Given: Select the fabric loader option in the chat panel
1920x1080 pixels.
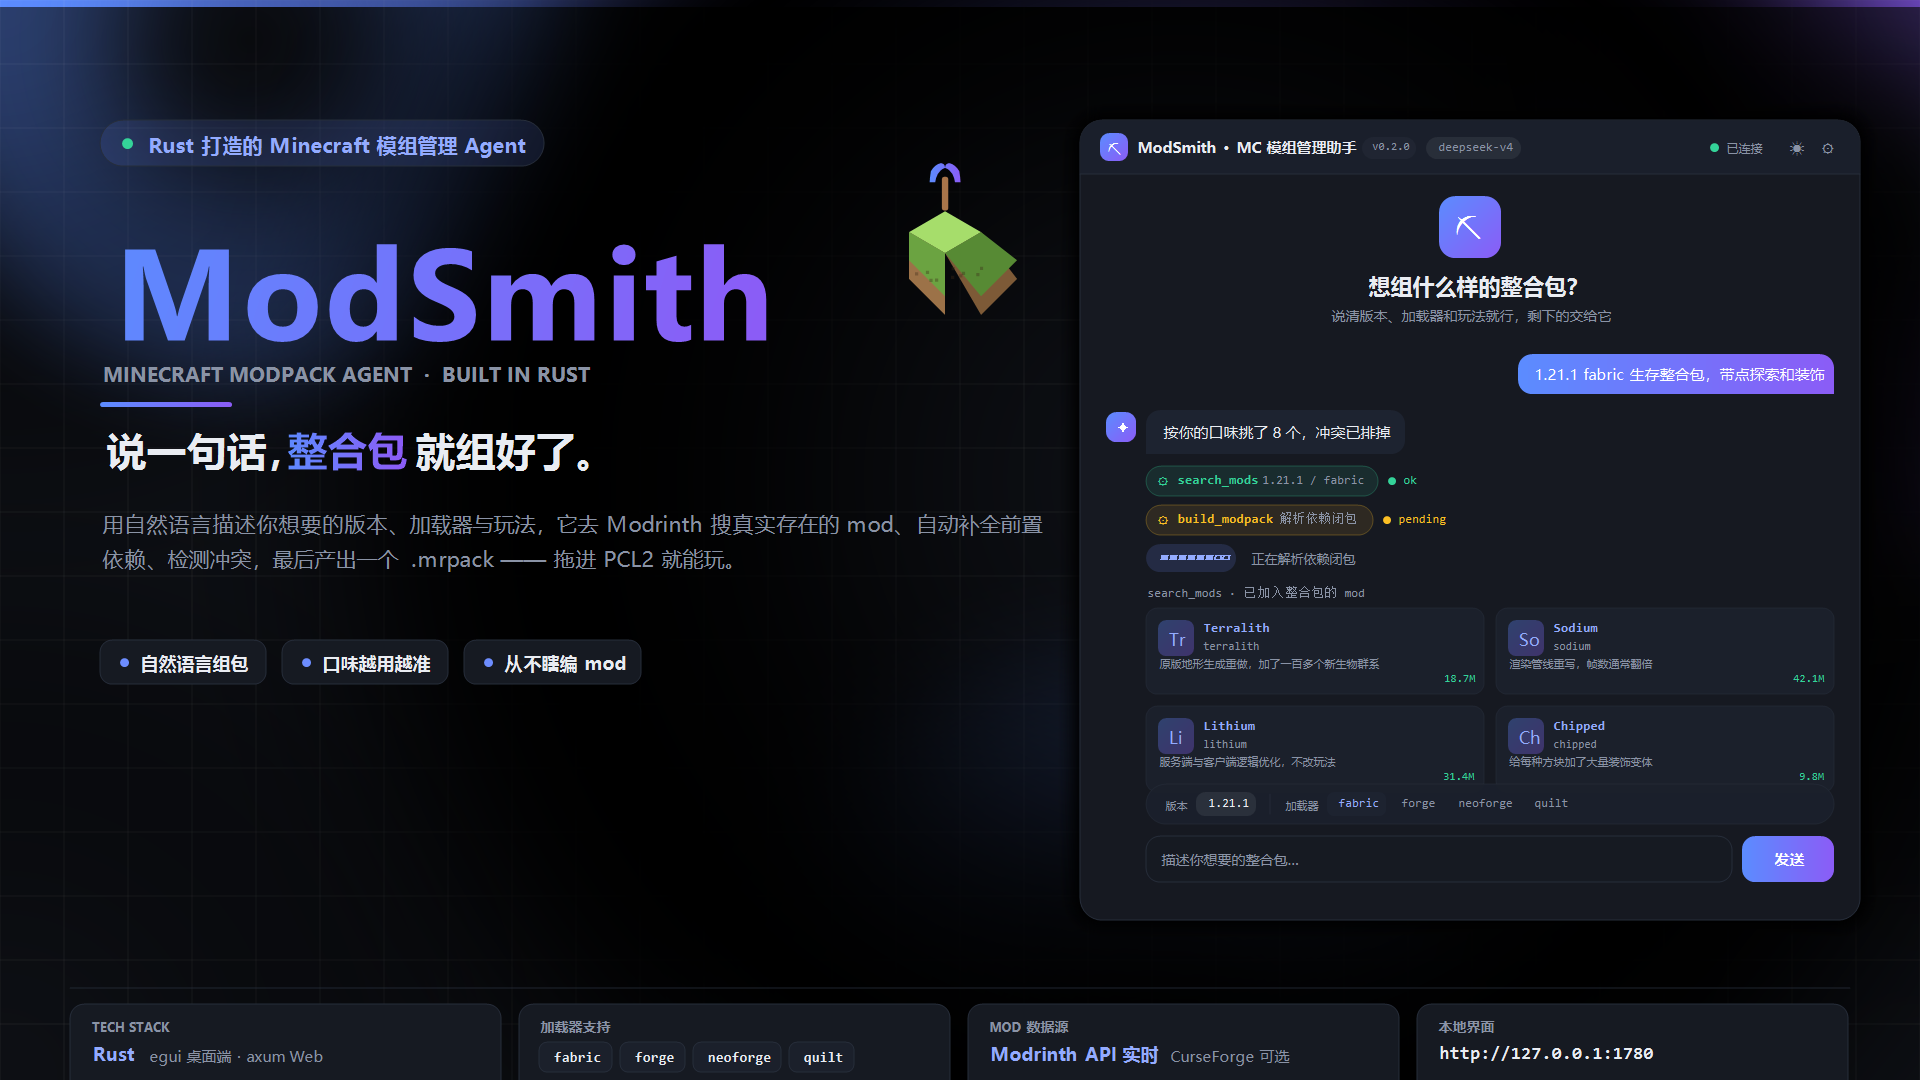Looking at the screenshot, I should (1358, 803).
